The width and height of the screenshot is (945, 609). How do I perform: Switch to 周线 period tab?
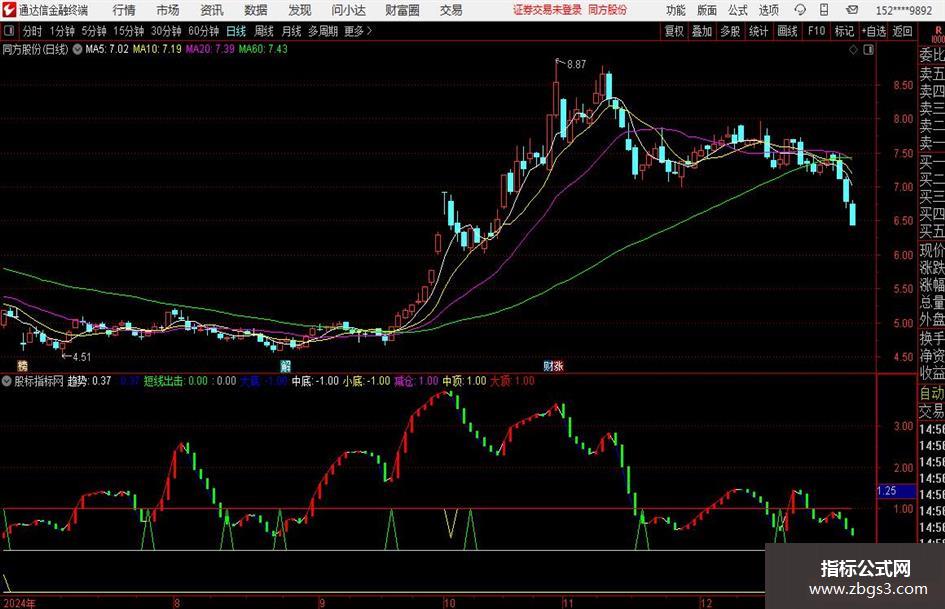[x=264, y=31]
